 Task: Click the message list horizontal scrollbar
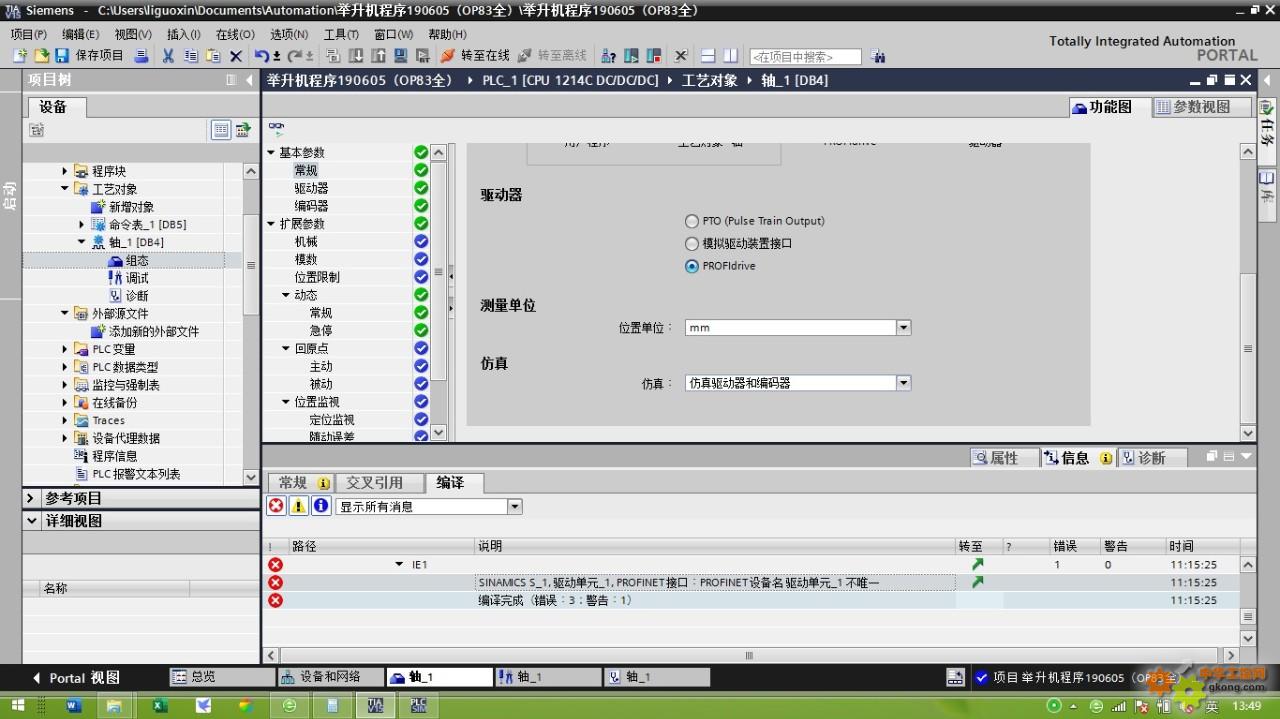coord(749,656)
